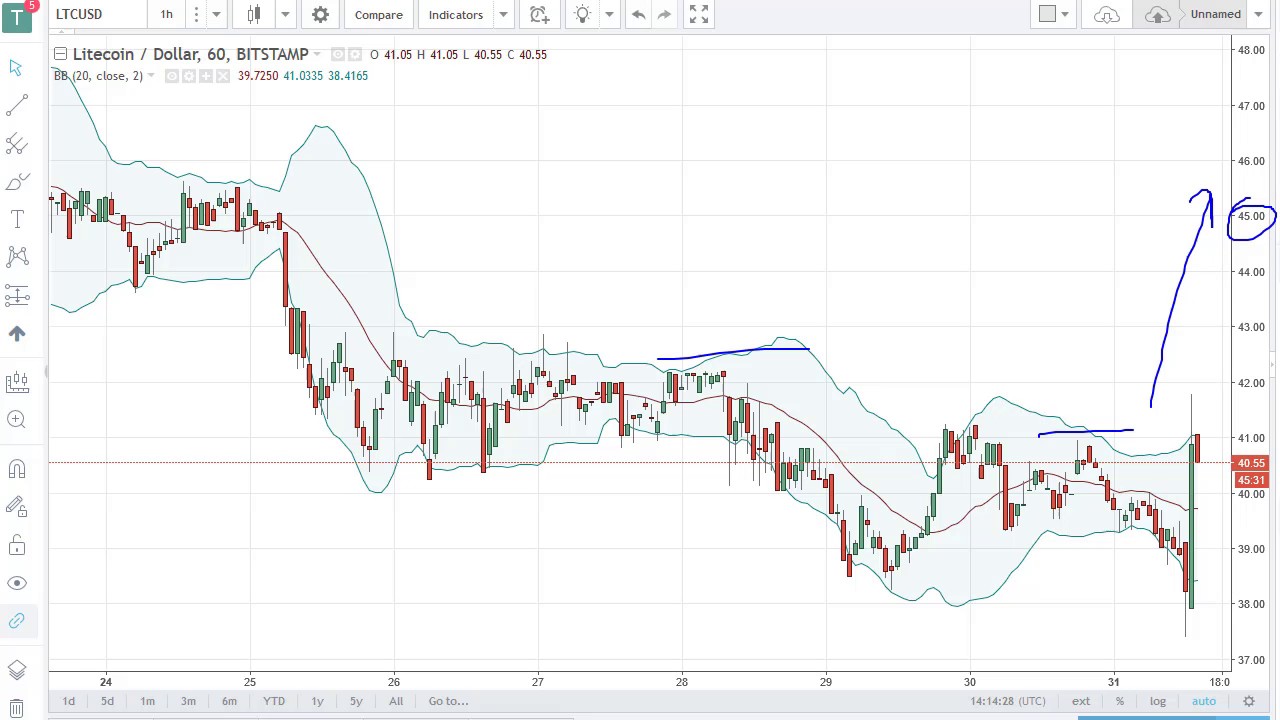Select the 1d date range tab
1280x720 pixels.
coord(69,701)
